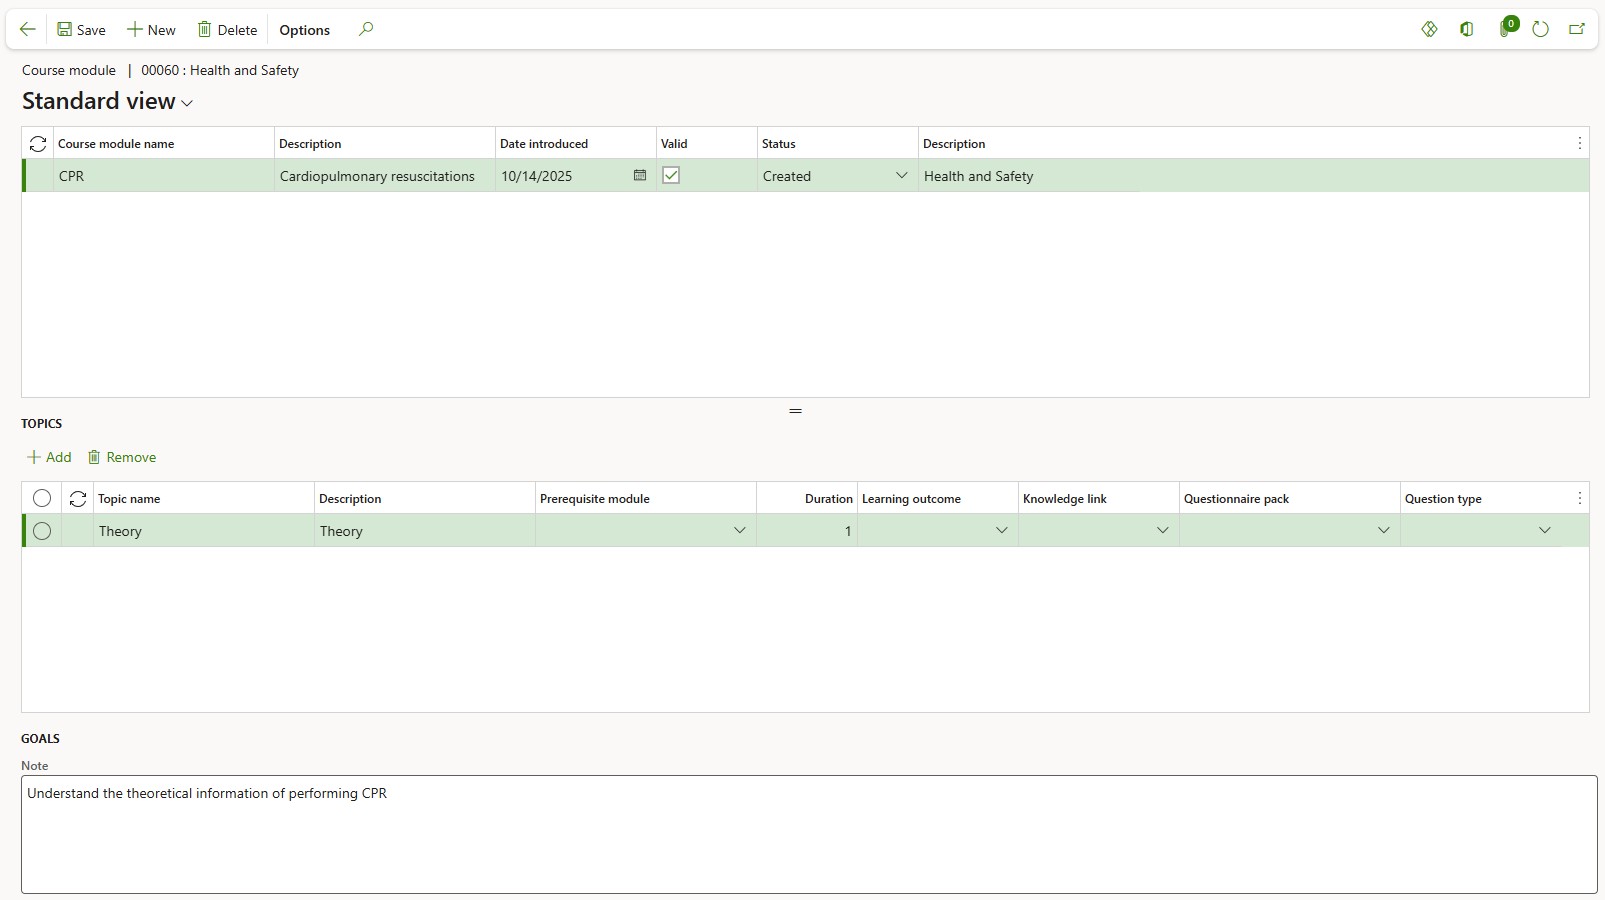Click Remove button in Topics section
This screenshot has height=900, width=1605.
[x=122, y=457]
